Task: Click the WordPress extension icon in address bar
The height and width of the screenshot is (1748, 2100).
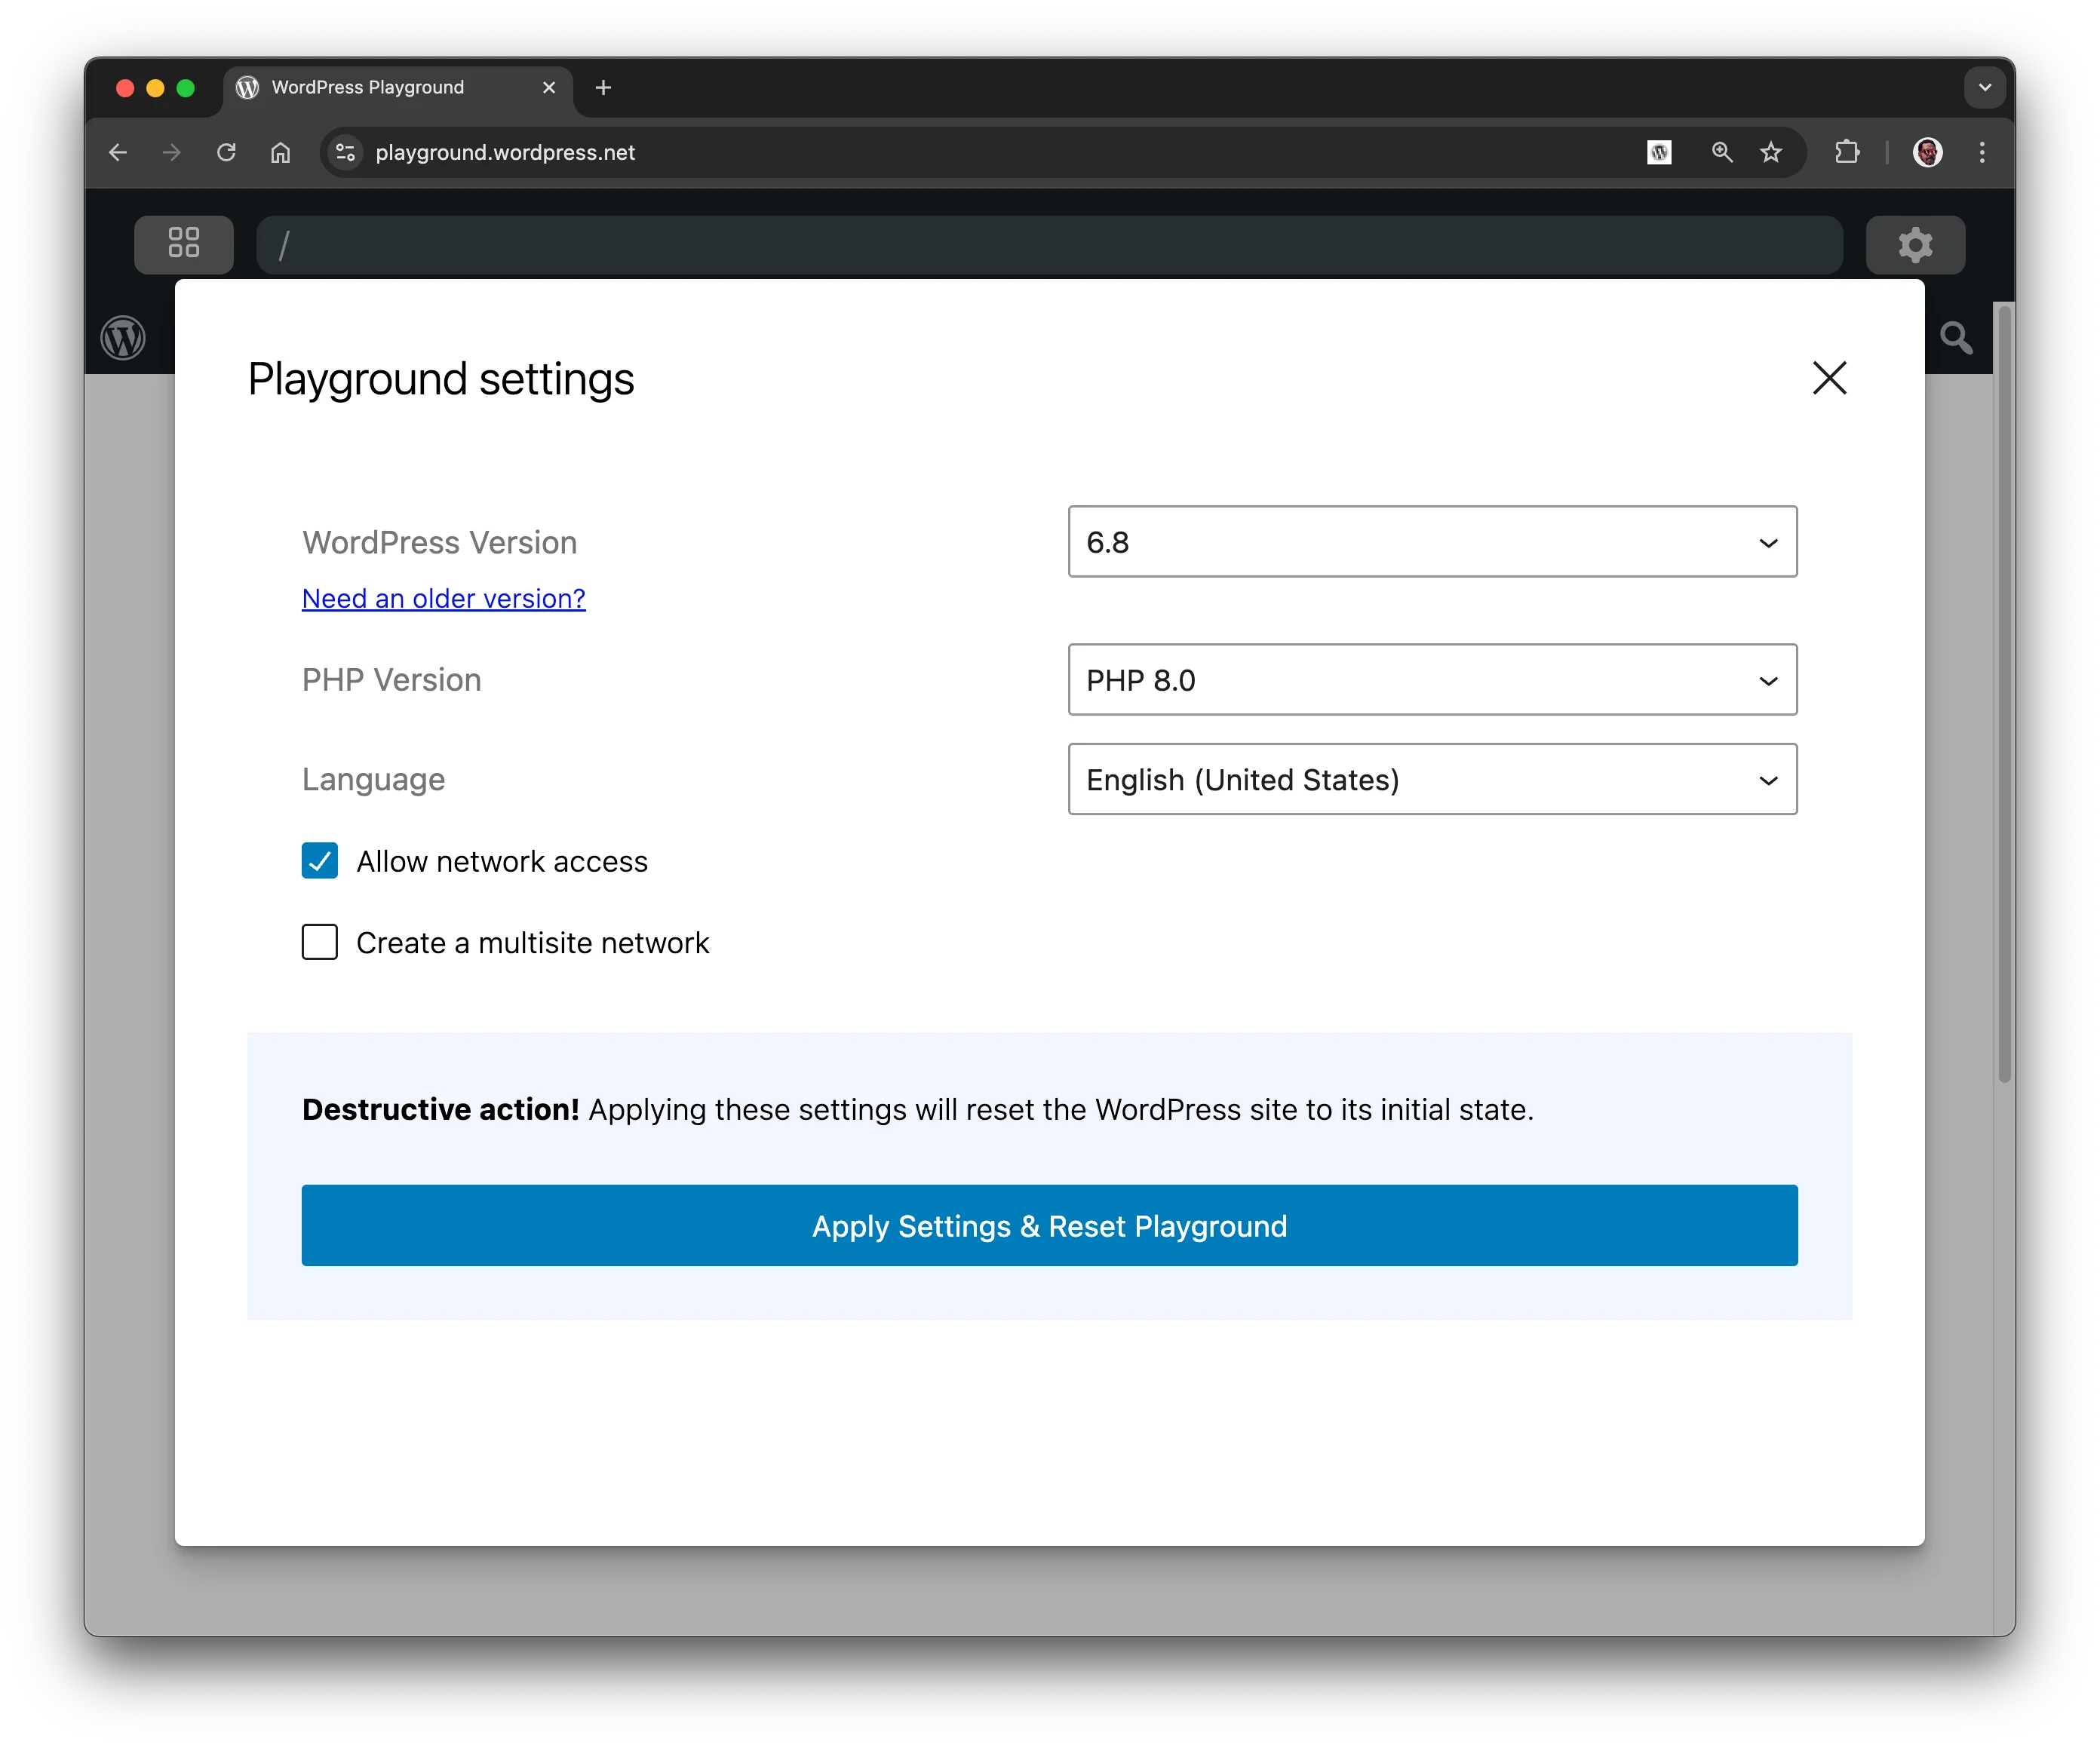Action: tap(1659, 152)
